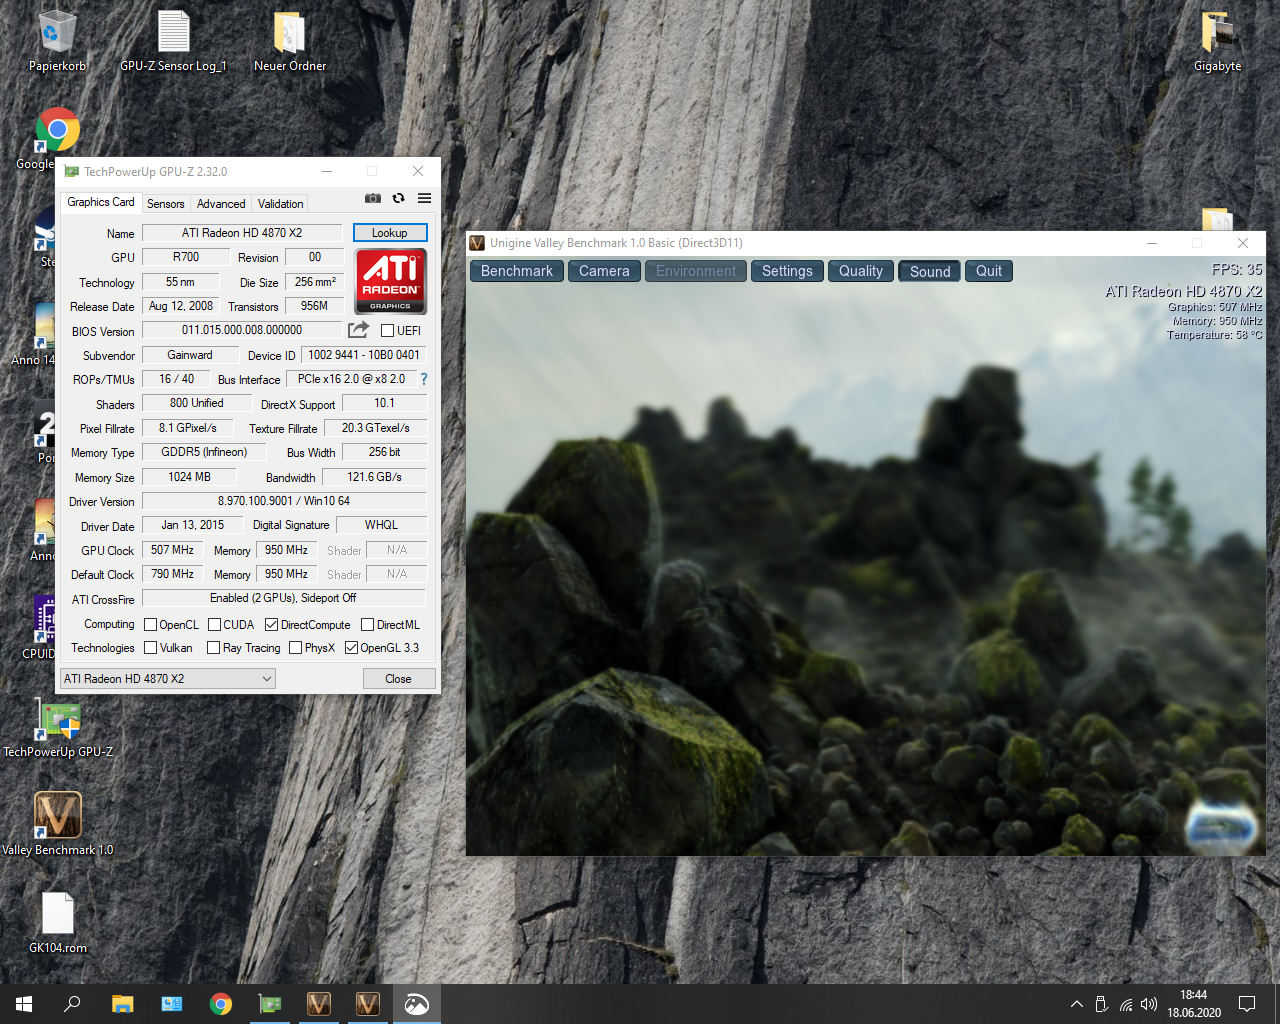Click the GPU-Z refresh icon
This screenshot has height=1024, width=1280.
click(398, 198)
